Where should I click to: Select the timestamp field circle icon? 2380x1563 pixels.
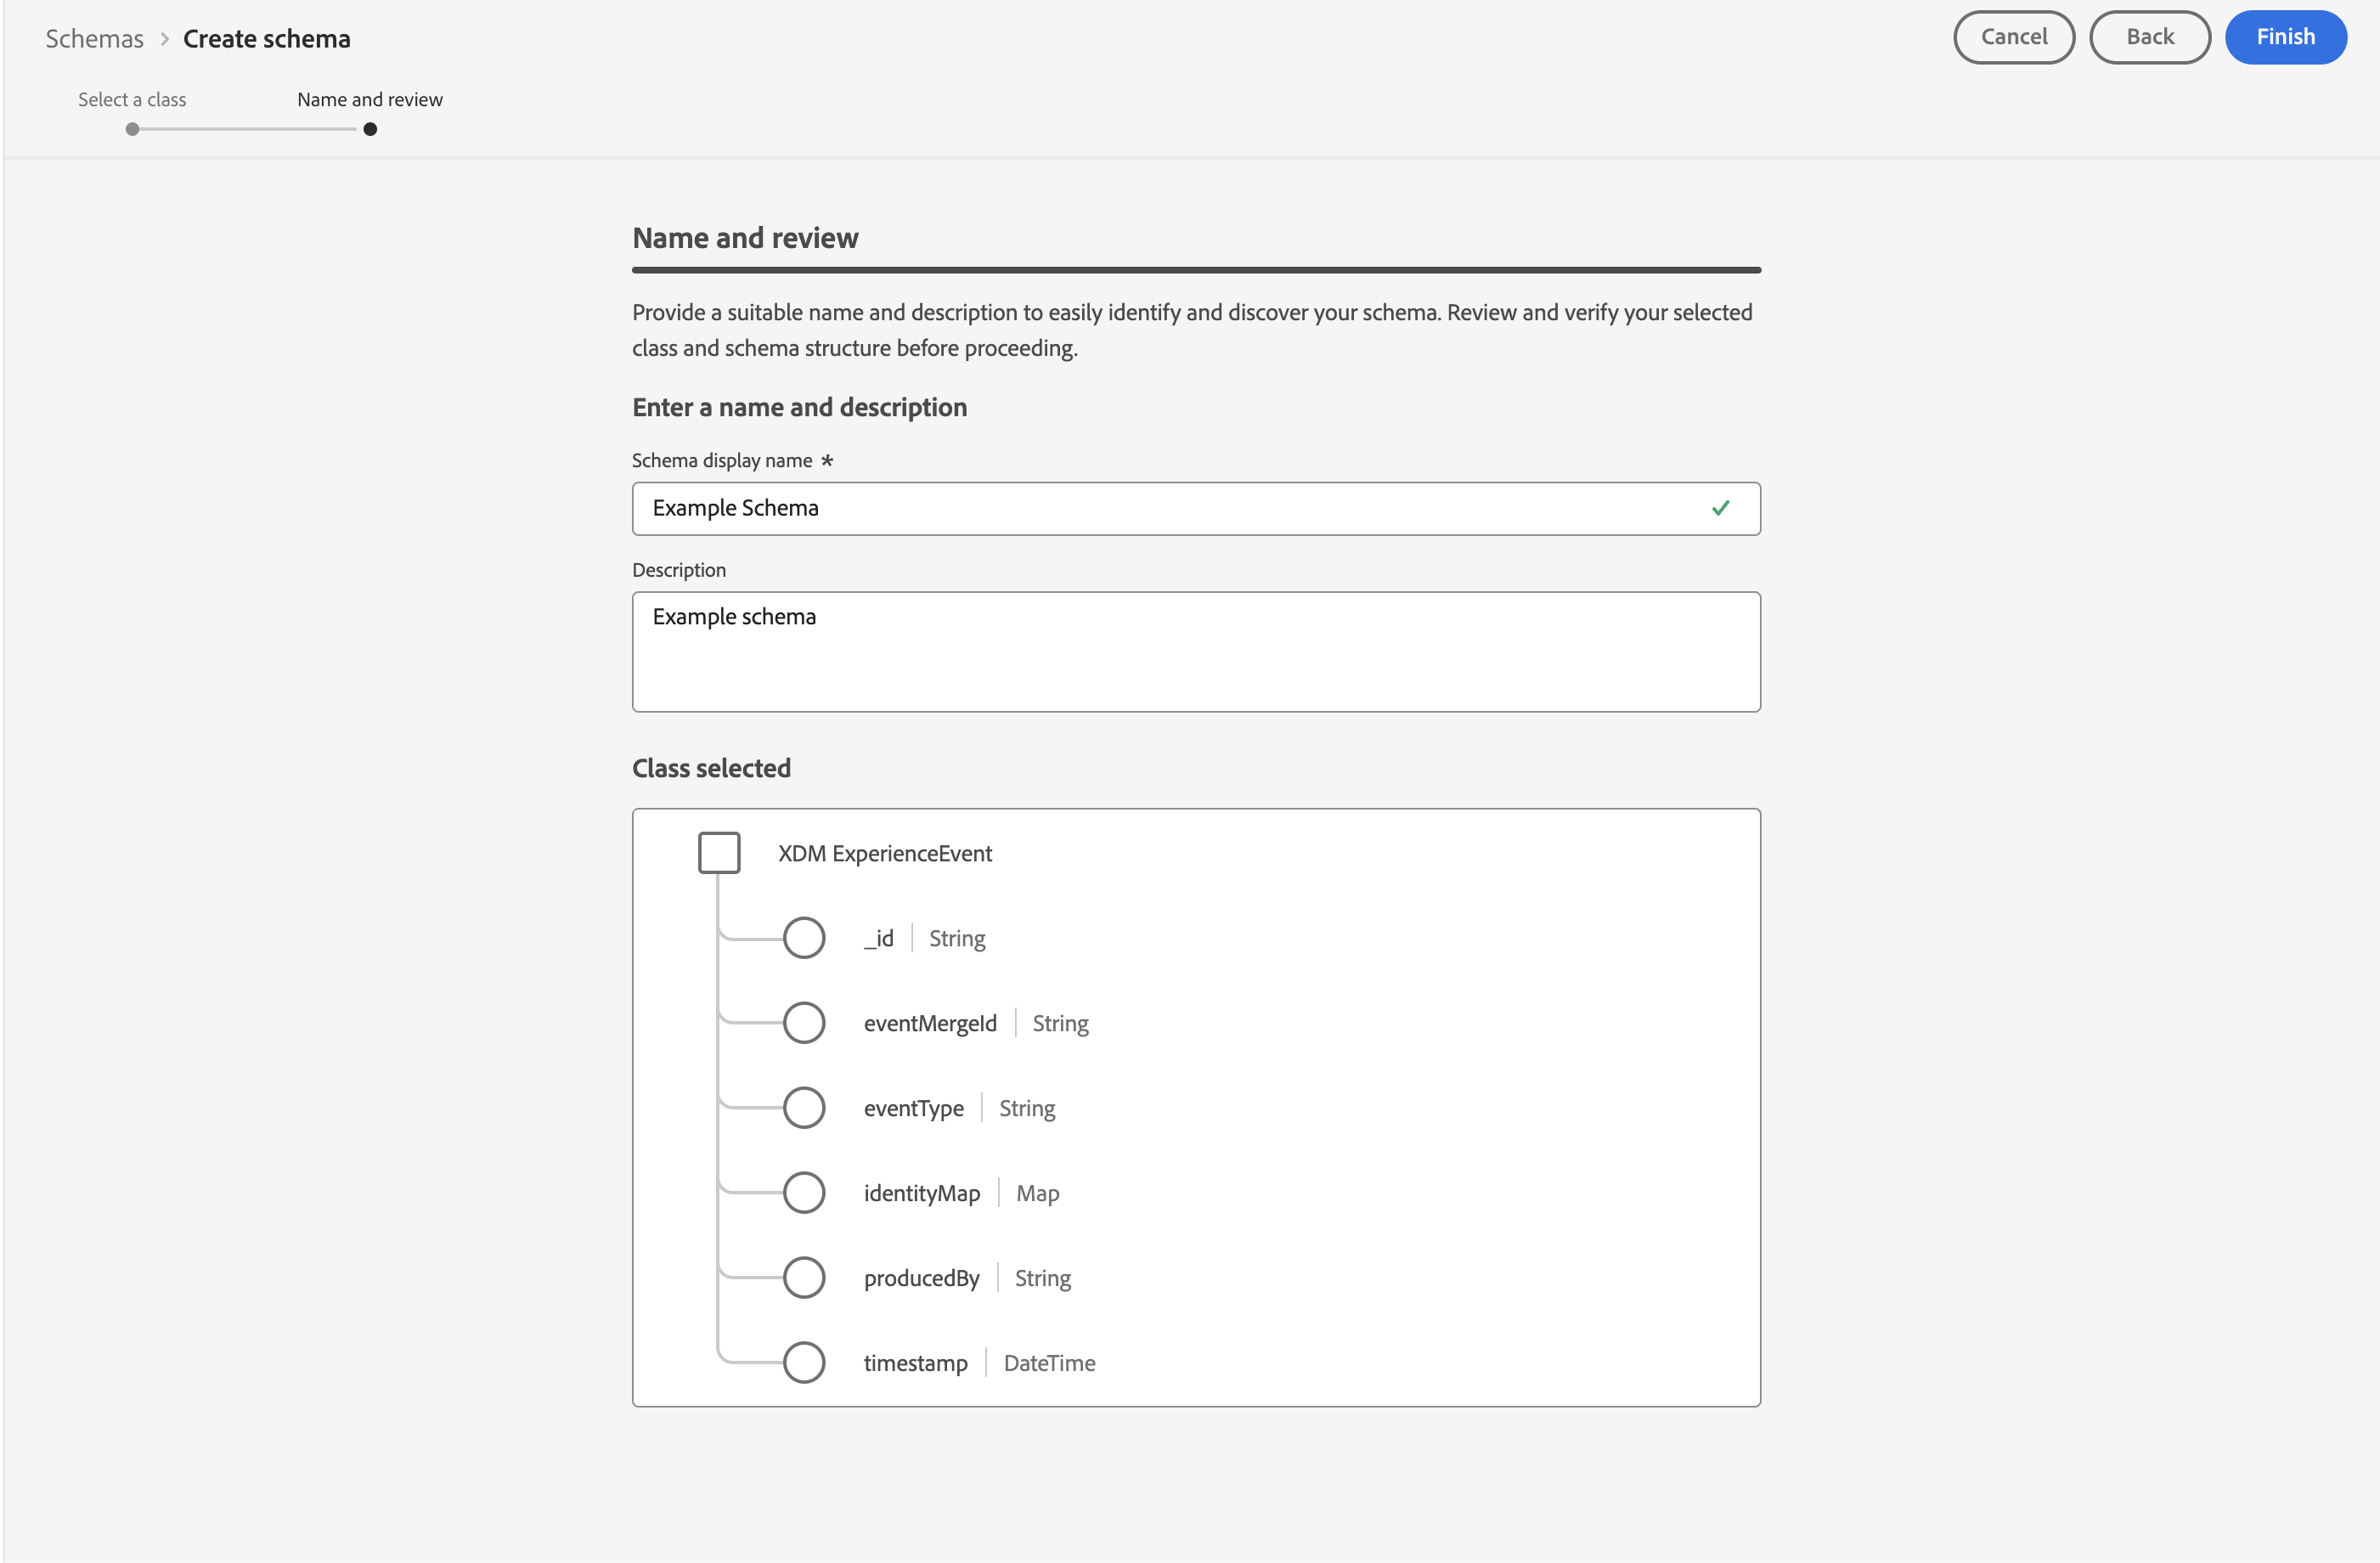[804, 1363]
